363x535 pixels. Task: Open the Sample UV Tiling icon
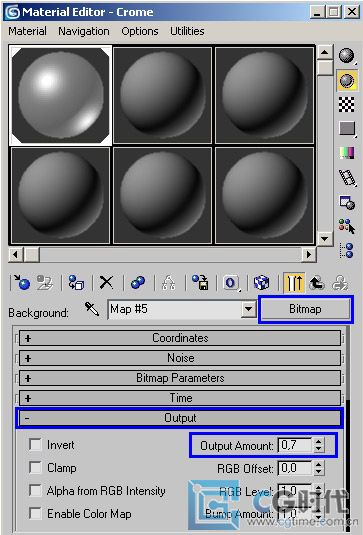(347, 129)
